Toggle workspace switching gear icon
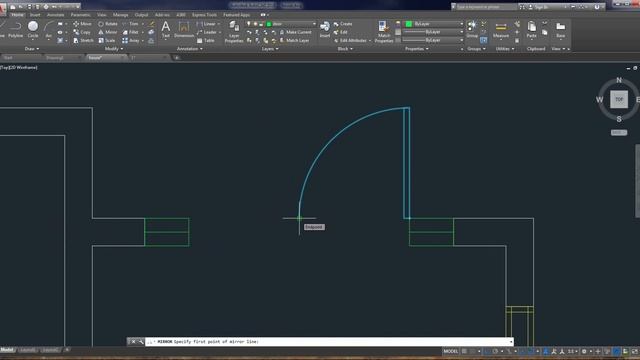The image size is (640, 360). point(584,351)
